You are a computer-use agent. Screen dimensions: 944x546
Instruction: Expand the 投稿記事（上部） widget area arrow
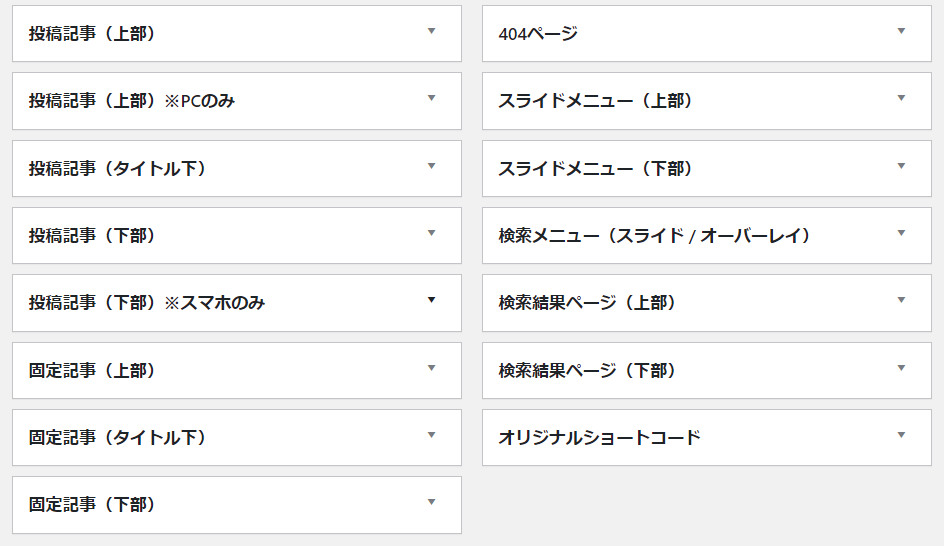431,31
